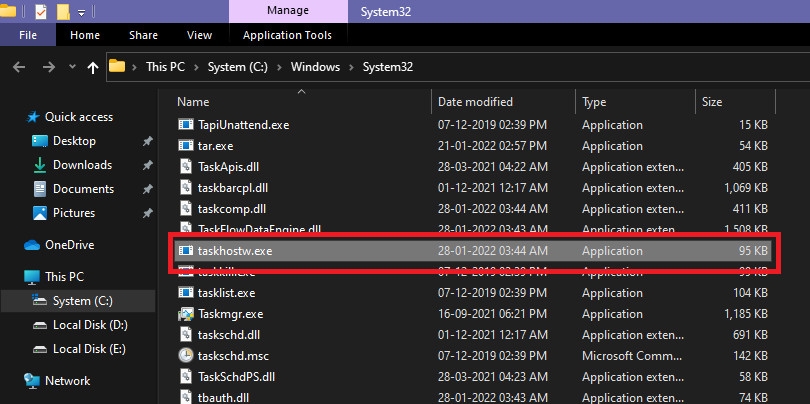Select the taskcomp.dll file
Screen dimensions: 810x404
click(x=232, y=209)
